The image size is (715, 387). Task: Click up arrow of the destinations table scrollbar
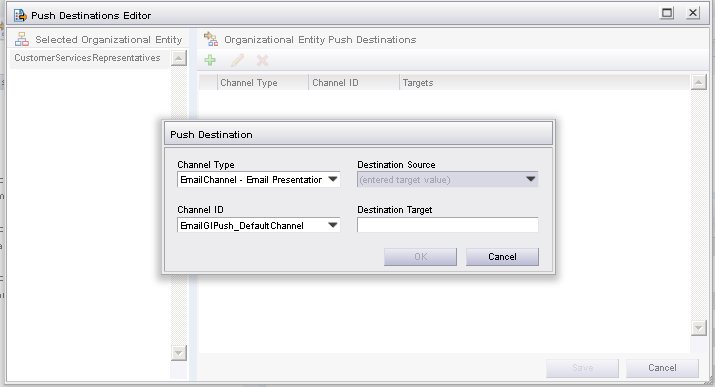699,83
